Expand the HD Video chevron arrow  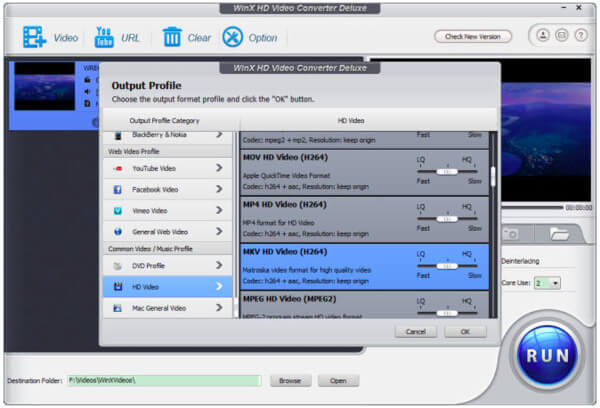tap(219, 286)
